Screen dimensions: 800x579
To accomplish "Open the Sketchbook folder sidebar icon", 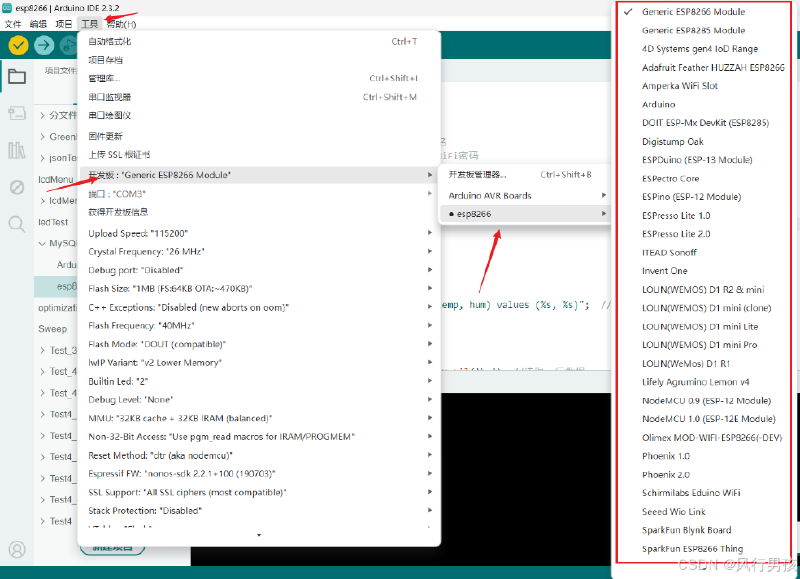I will pos(17,77).
